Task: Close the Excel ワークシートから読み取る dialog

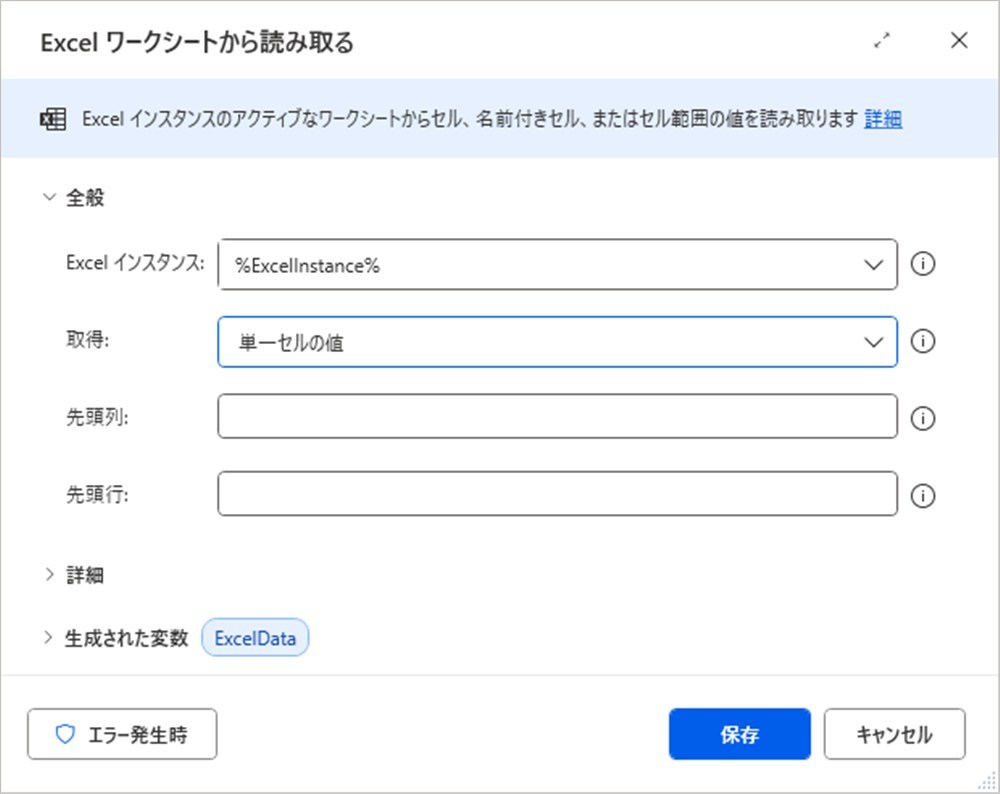Action: coord(959,41)
